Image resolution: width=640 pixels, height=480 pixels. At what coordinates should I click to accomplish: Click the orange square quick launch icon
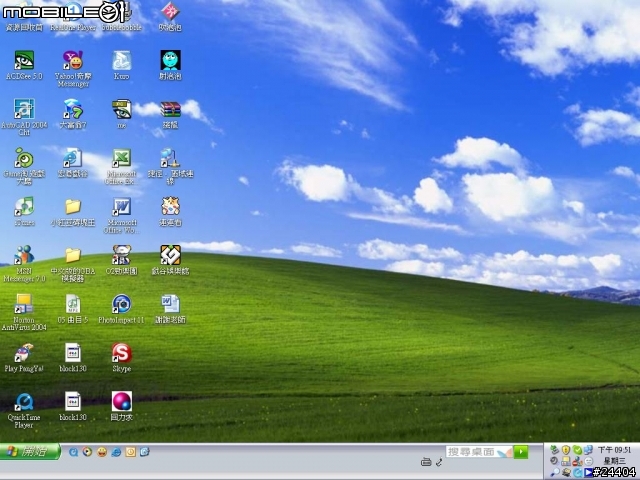pos(131,452)
